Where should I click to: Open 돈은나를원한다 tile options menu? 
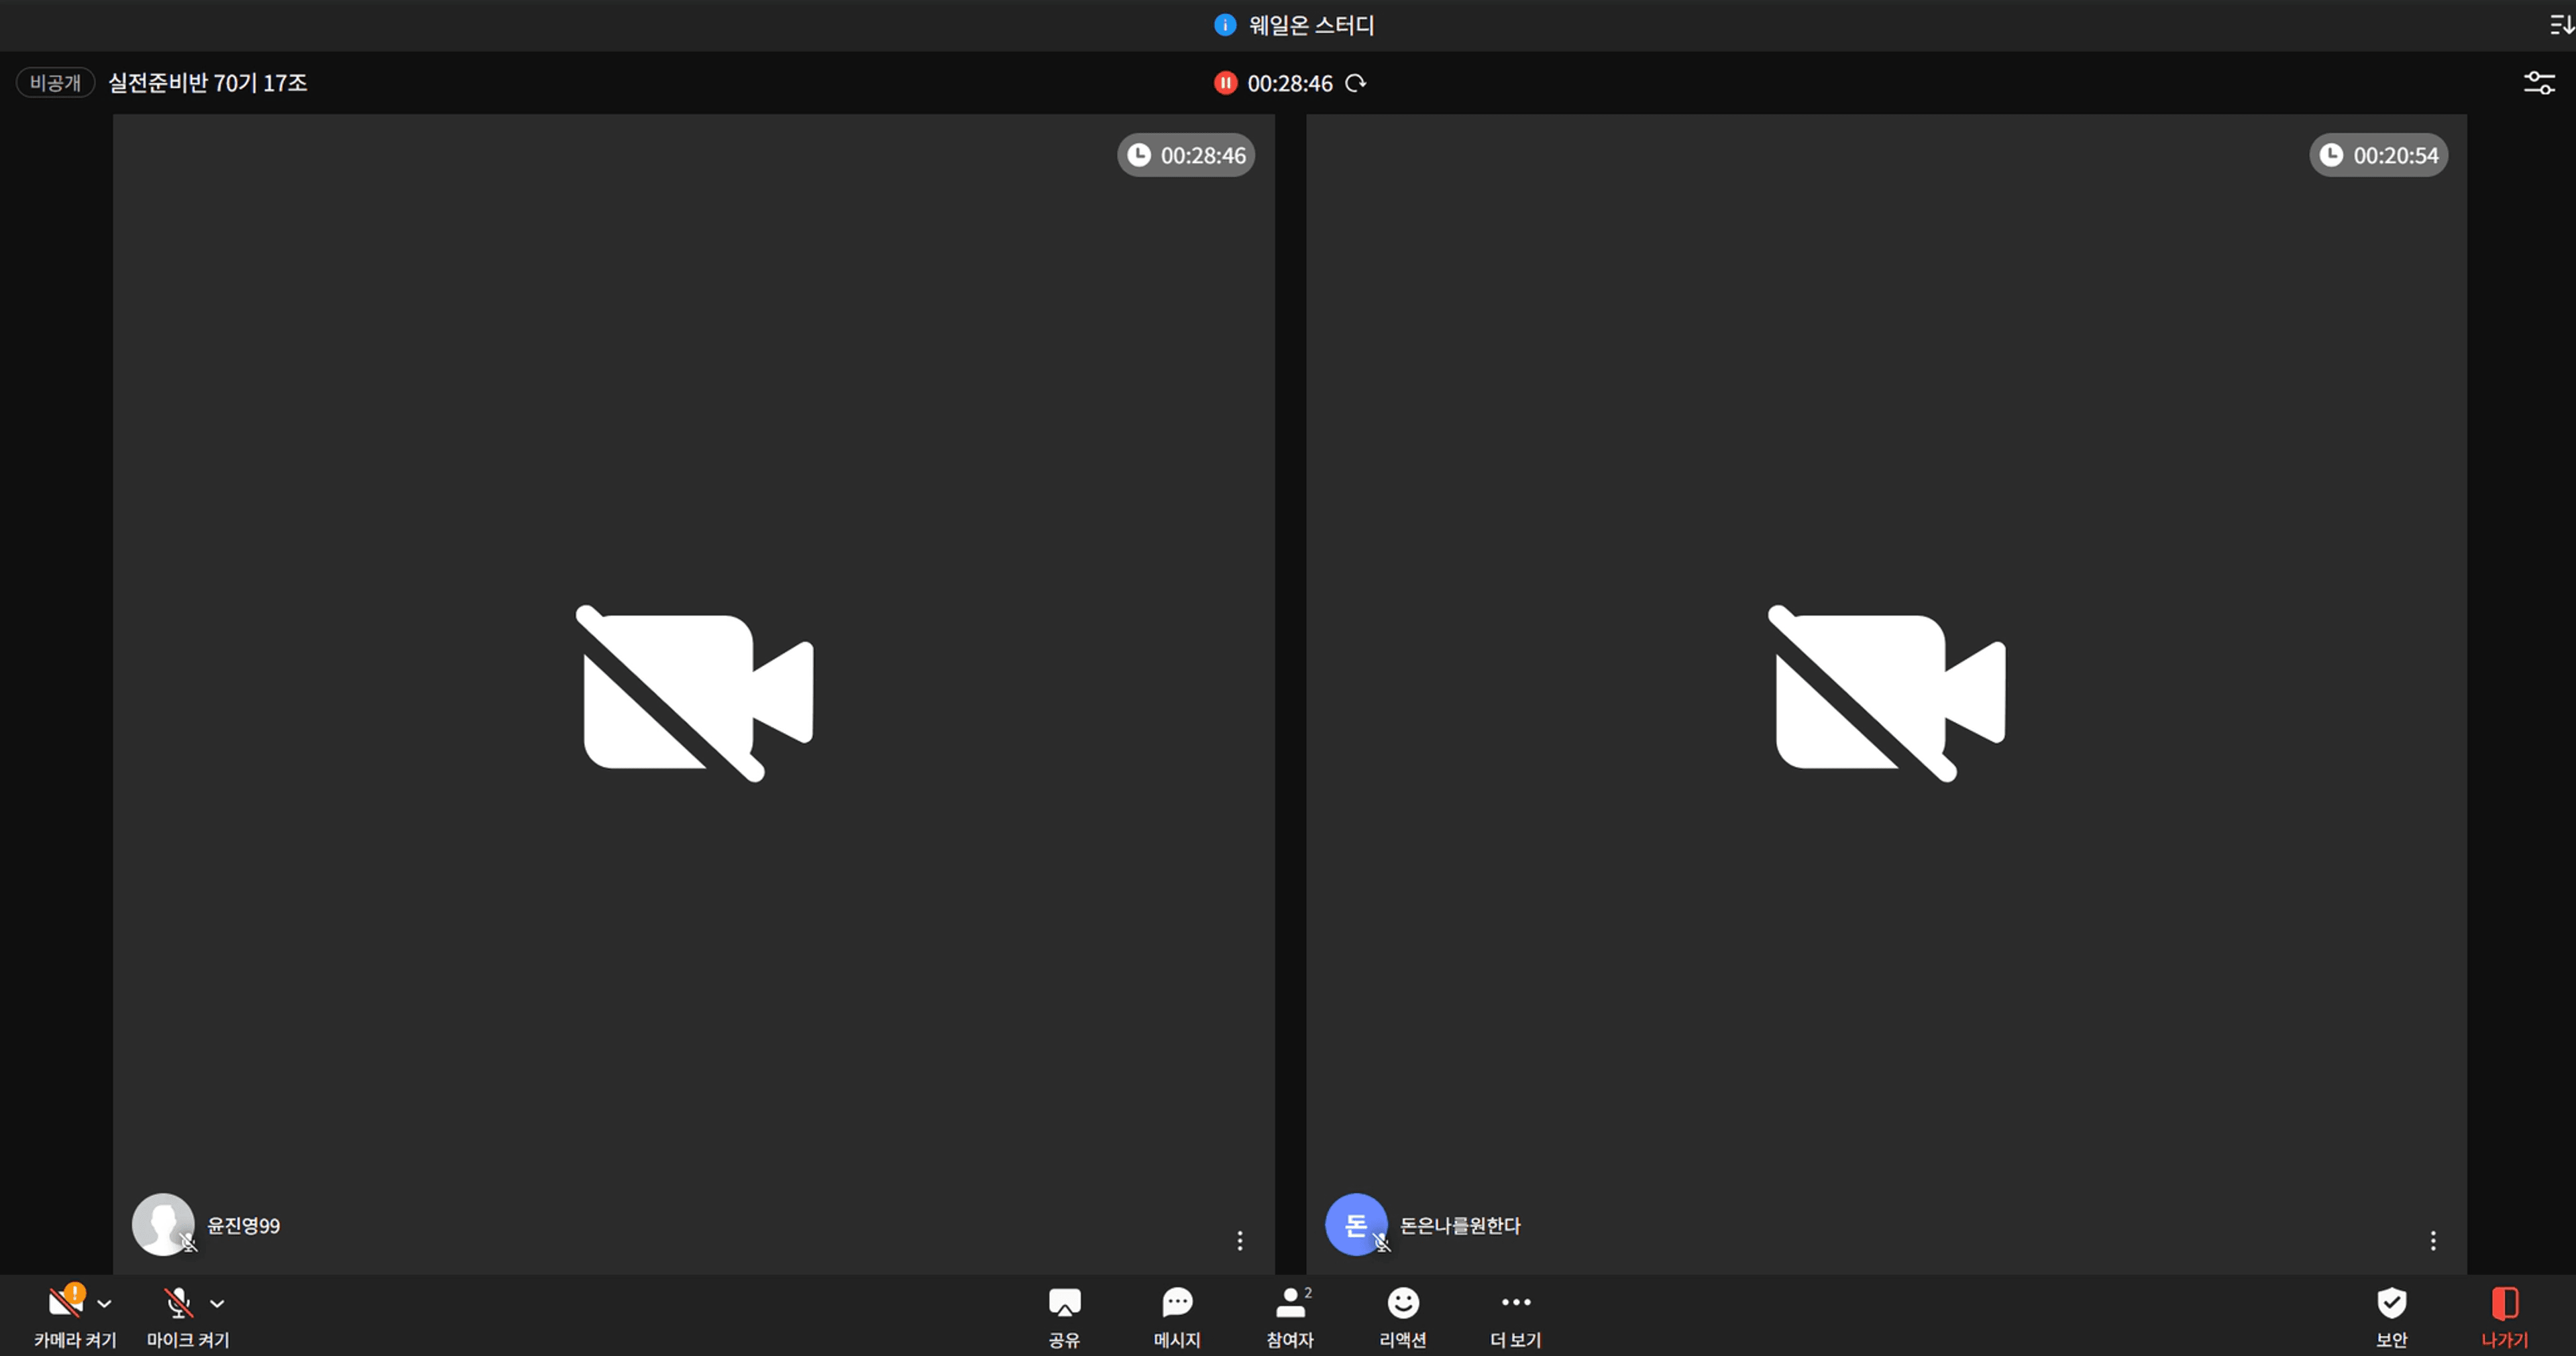(x=2433, y=1240)
